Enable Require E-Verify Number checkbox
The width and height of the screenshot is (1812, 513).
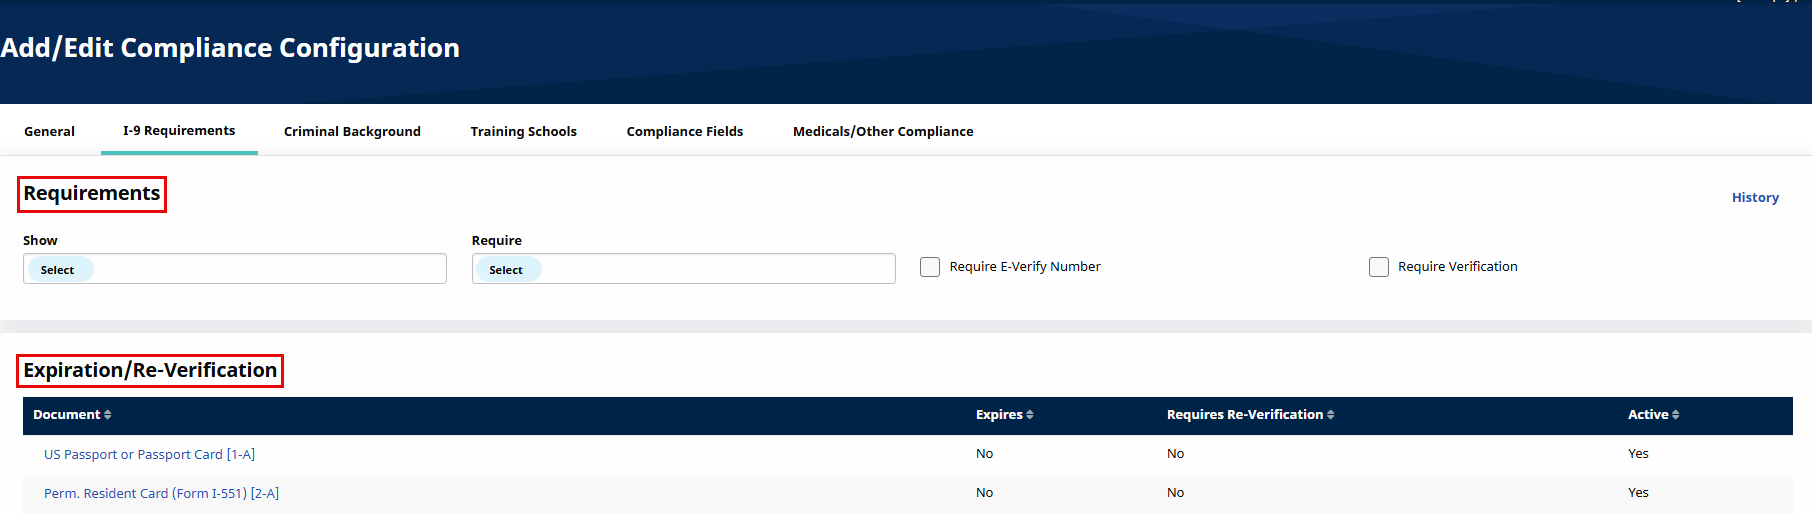[x=930, y=267]
